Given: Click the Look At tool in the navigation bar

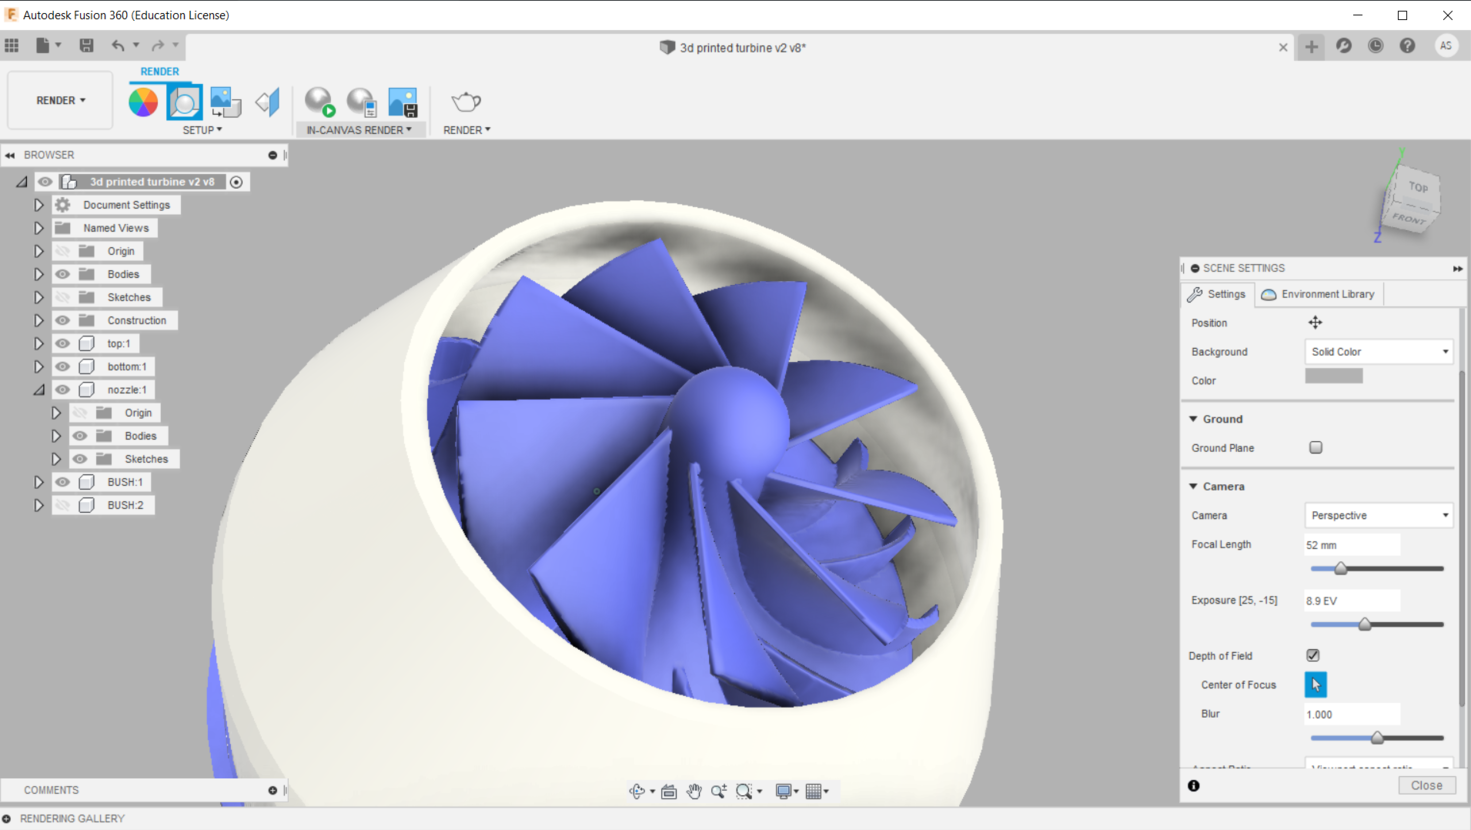Looking at the screenshot, I should click(669, 791).
